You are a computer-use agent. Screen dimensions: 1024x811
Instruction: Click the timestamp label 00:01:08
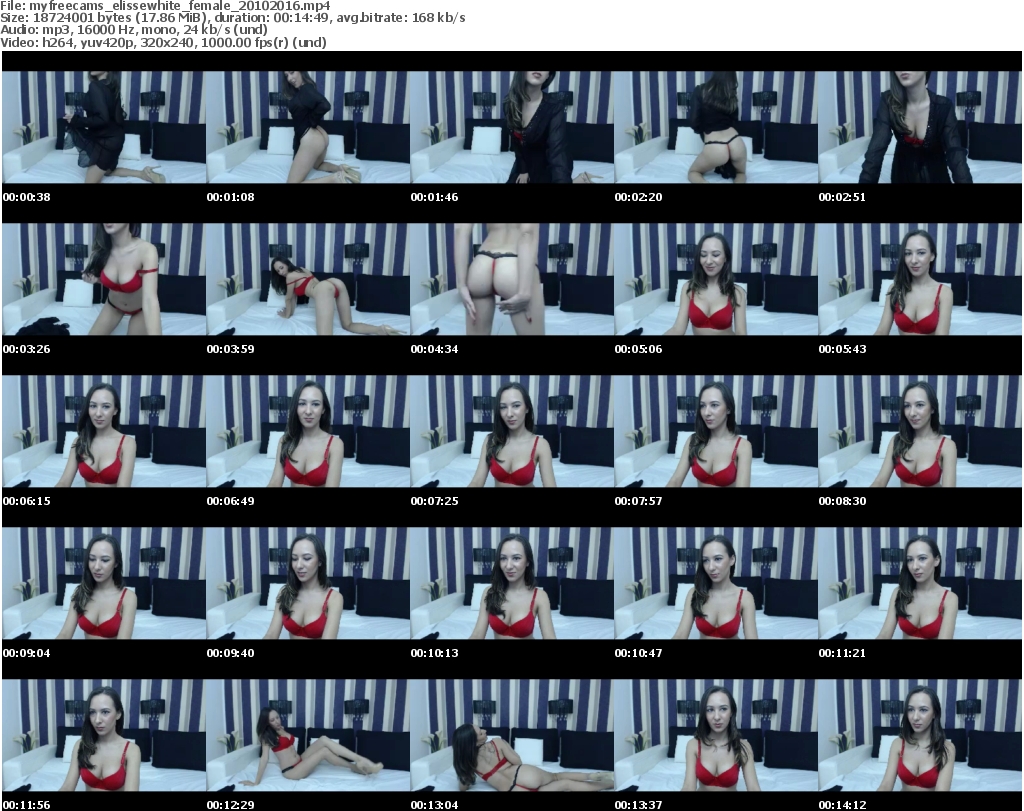coord(231,197)
